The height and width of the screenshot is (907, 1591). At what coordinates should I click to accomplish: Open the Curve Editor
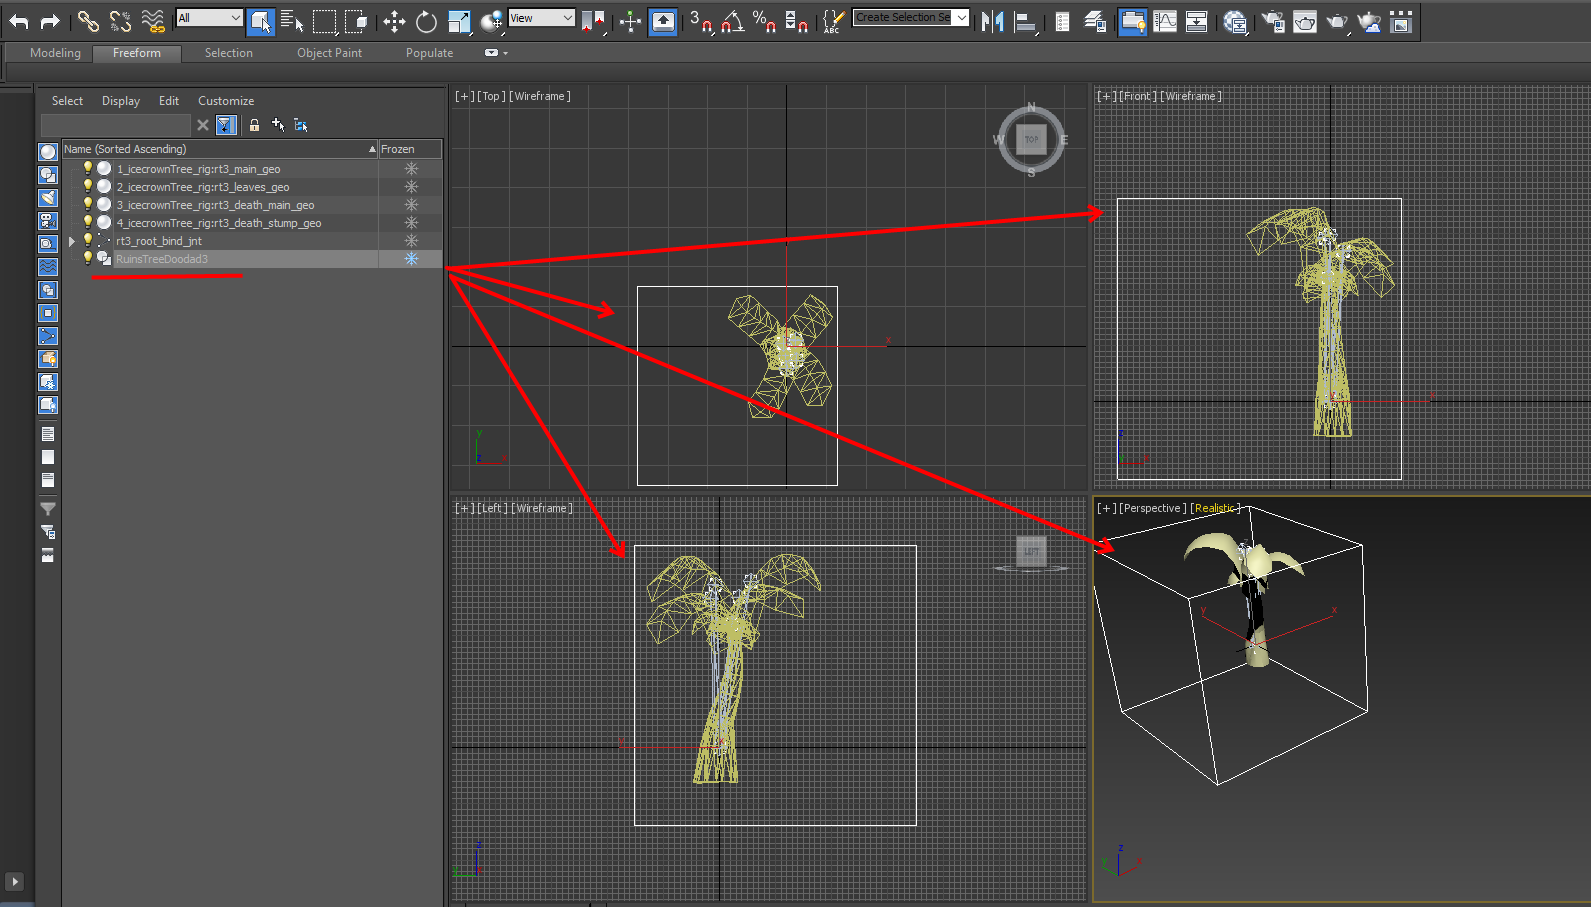click(1165, 21)
